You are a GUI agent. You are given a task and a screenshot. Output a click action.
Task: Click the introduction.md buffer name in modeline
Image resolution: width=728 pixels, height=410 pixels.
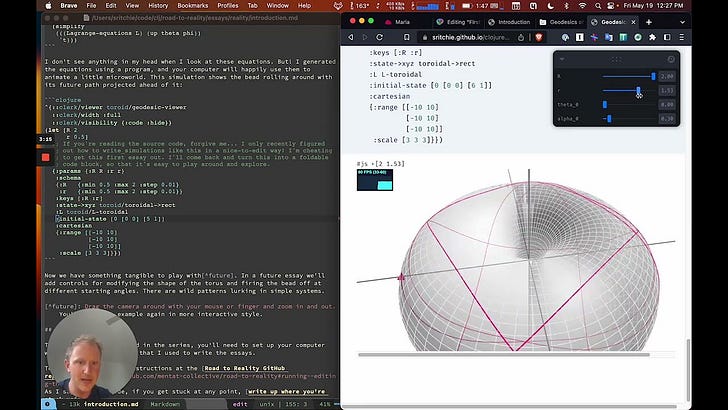[111, 404]
